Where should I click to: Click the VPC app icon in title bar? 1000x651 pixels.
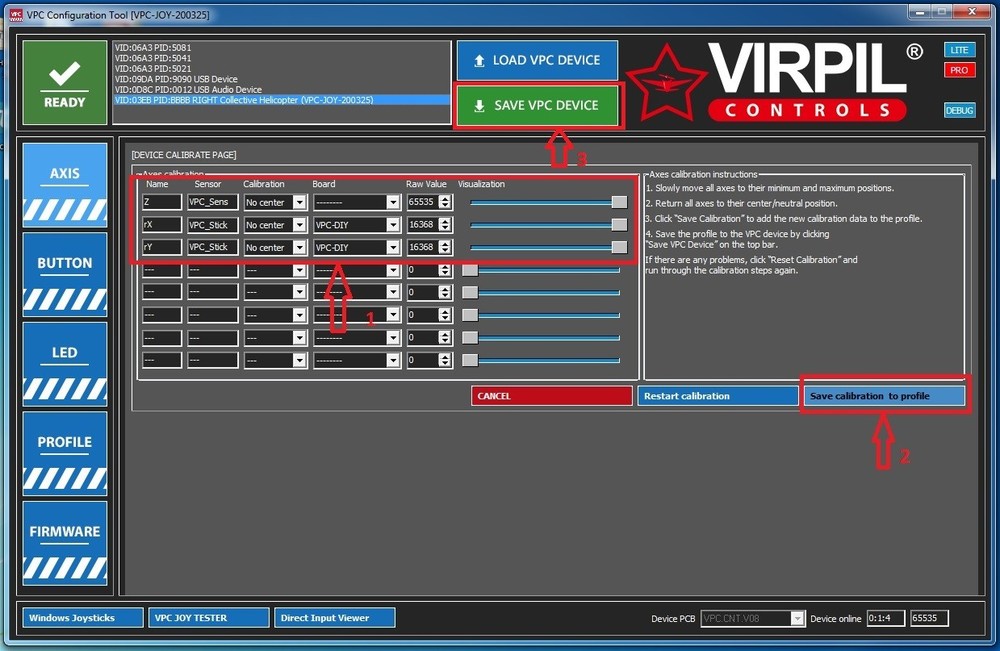pyautogui.click(x=15, y=15)
